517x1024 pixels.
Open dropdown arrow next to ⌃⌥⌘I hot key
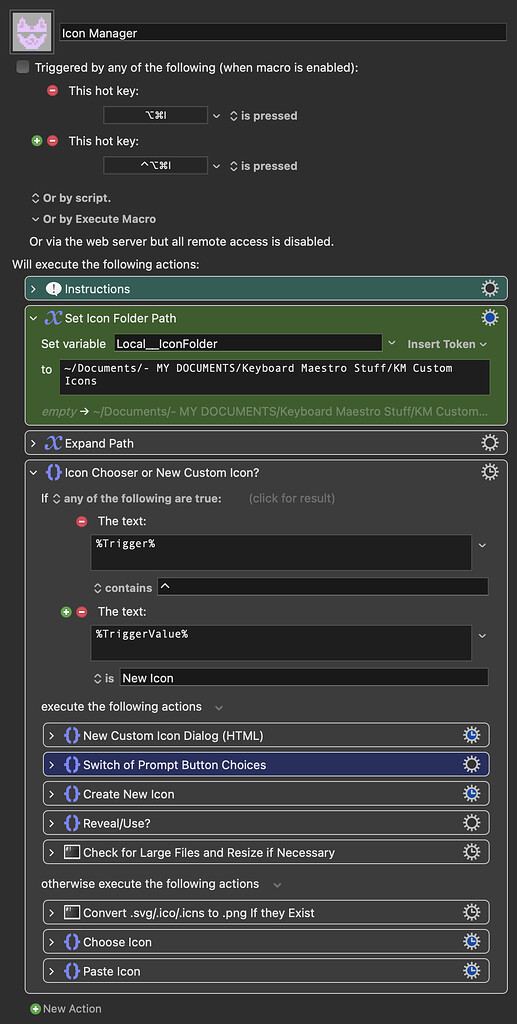pyautogui.click(x=217, y=166)
